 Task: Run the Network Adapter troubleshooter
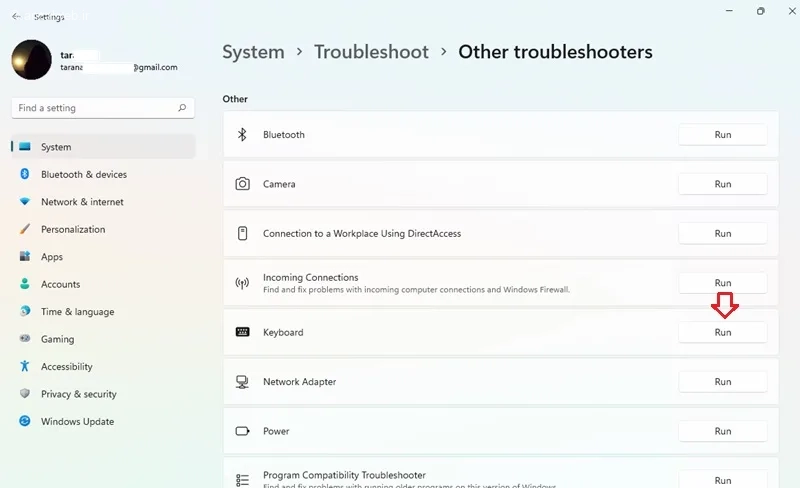tap(722, 382)
